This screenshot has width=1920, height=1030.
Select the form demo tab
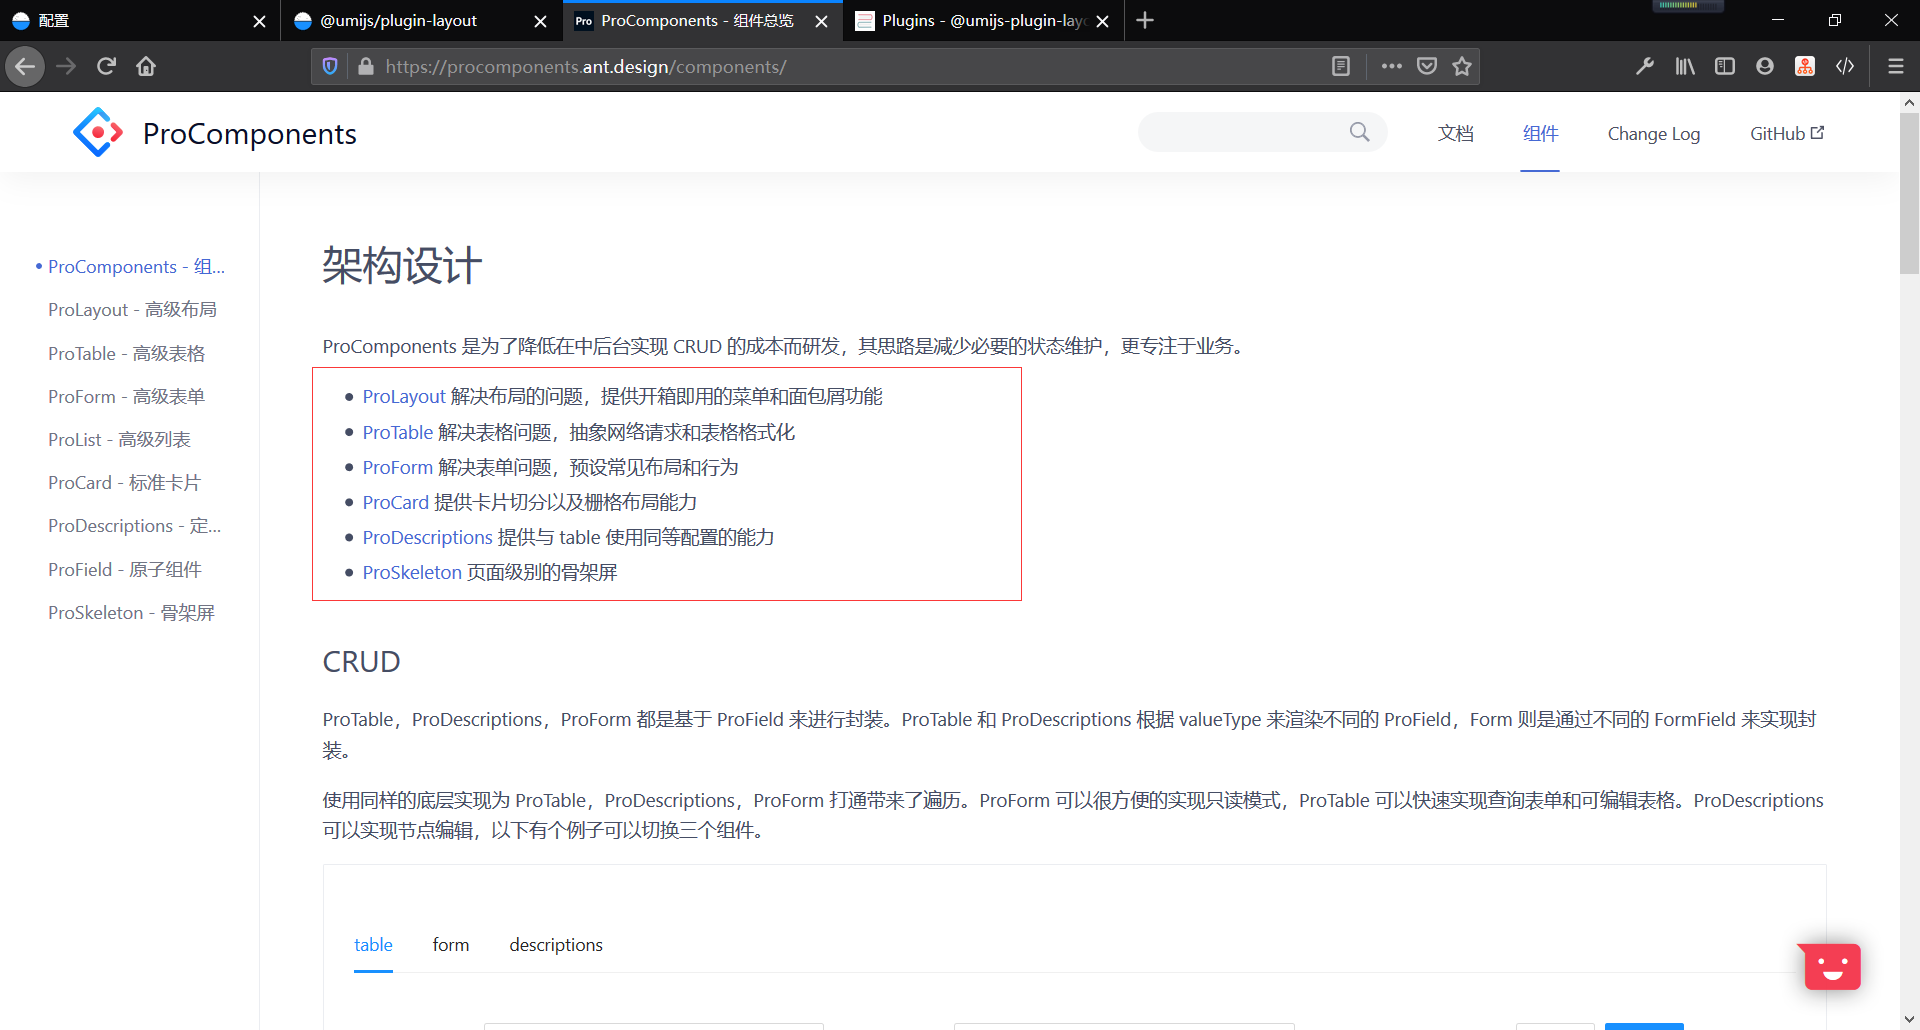(x=451, y=945)
